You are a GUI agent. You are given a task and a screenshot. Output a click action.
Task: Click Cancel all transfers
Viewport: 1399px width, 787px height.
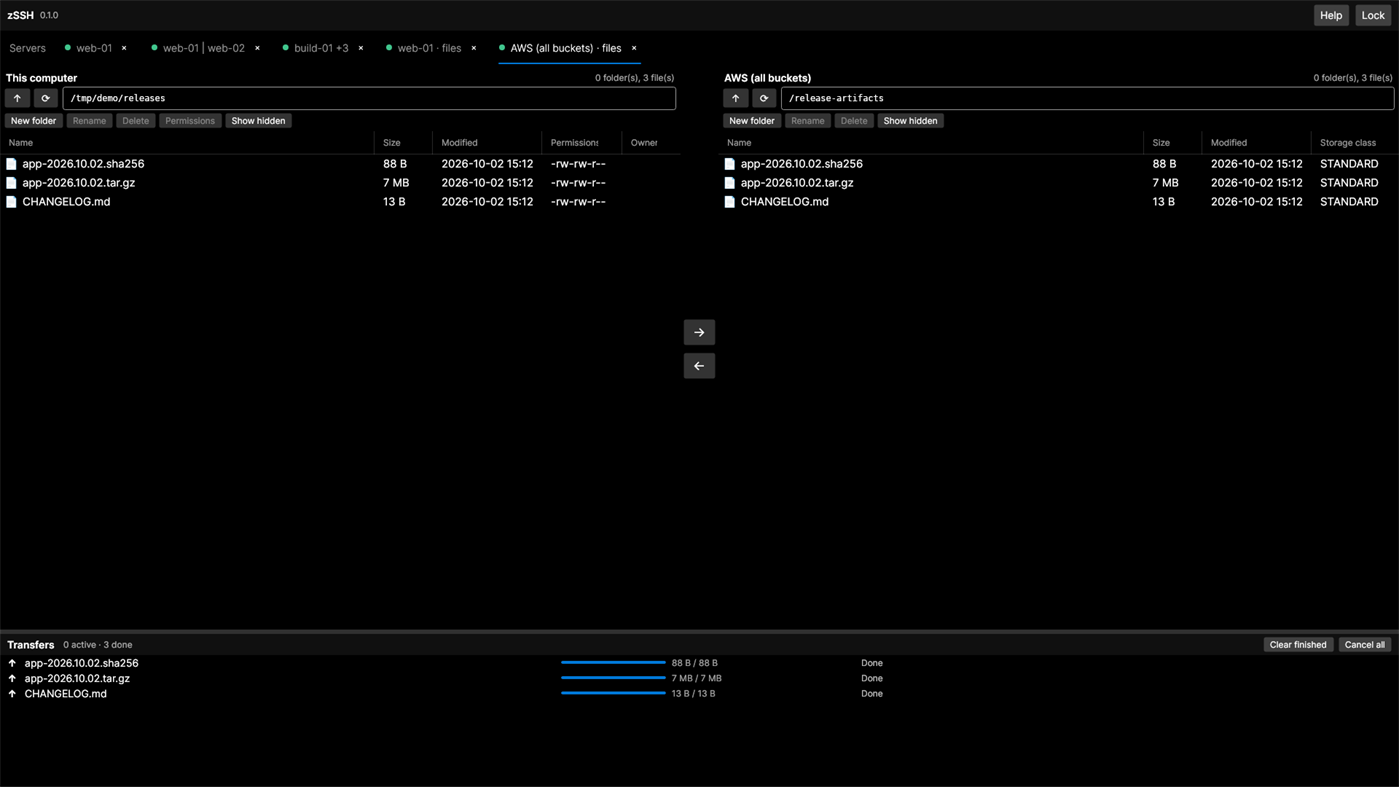1365,645
